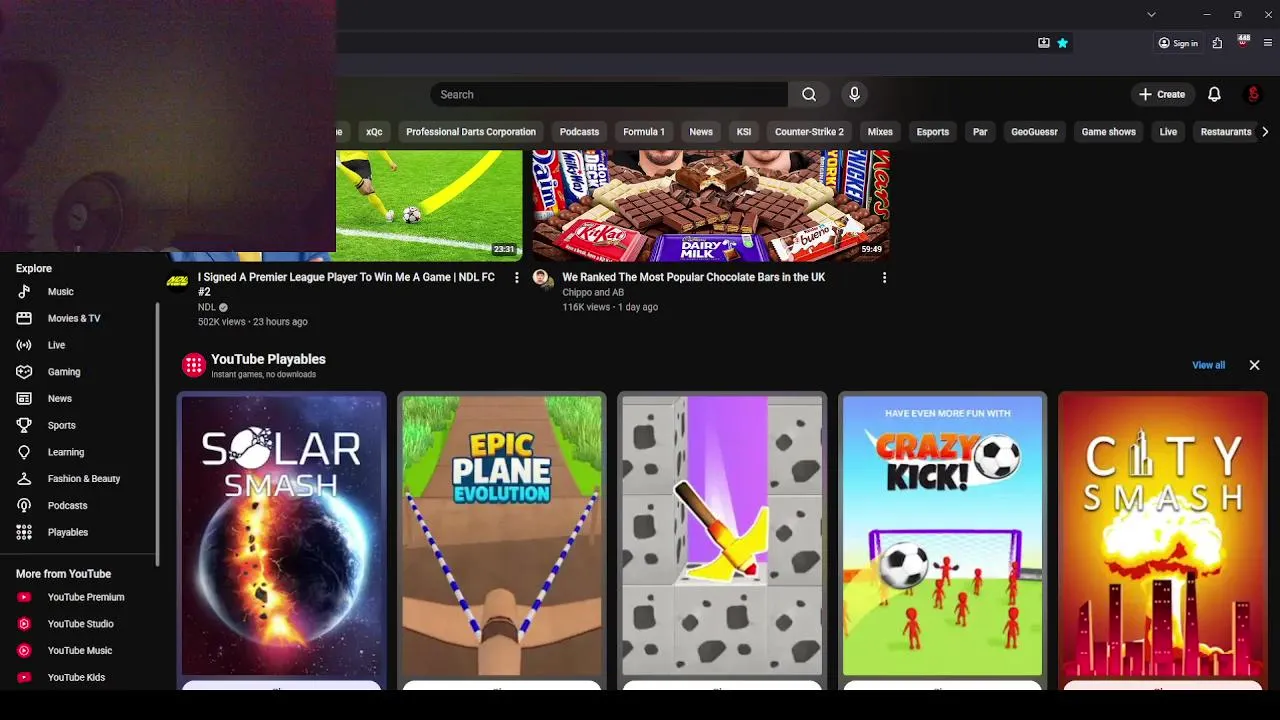Select Professional Darts Corporation chip
Viewport: 1280px width, 720px height.
[471, 132]
